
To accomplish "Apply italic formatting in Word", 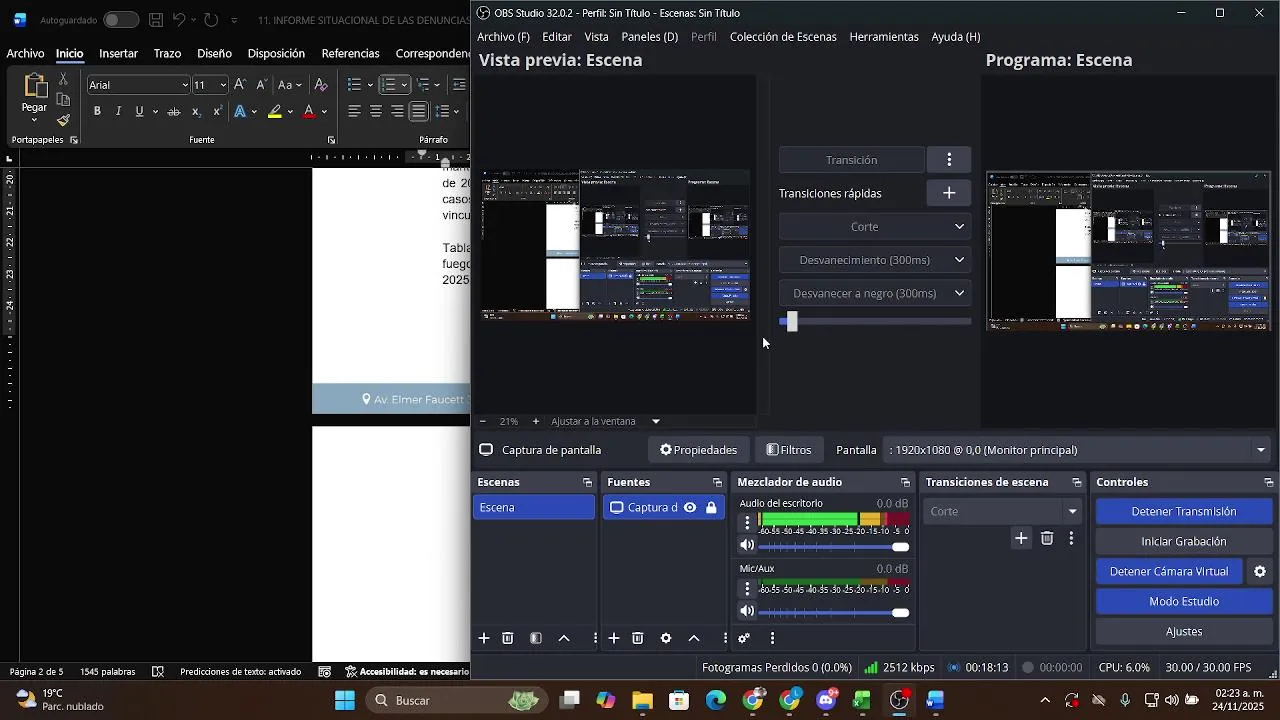I will [118, 111].
